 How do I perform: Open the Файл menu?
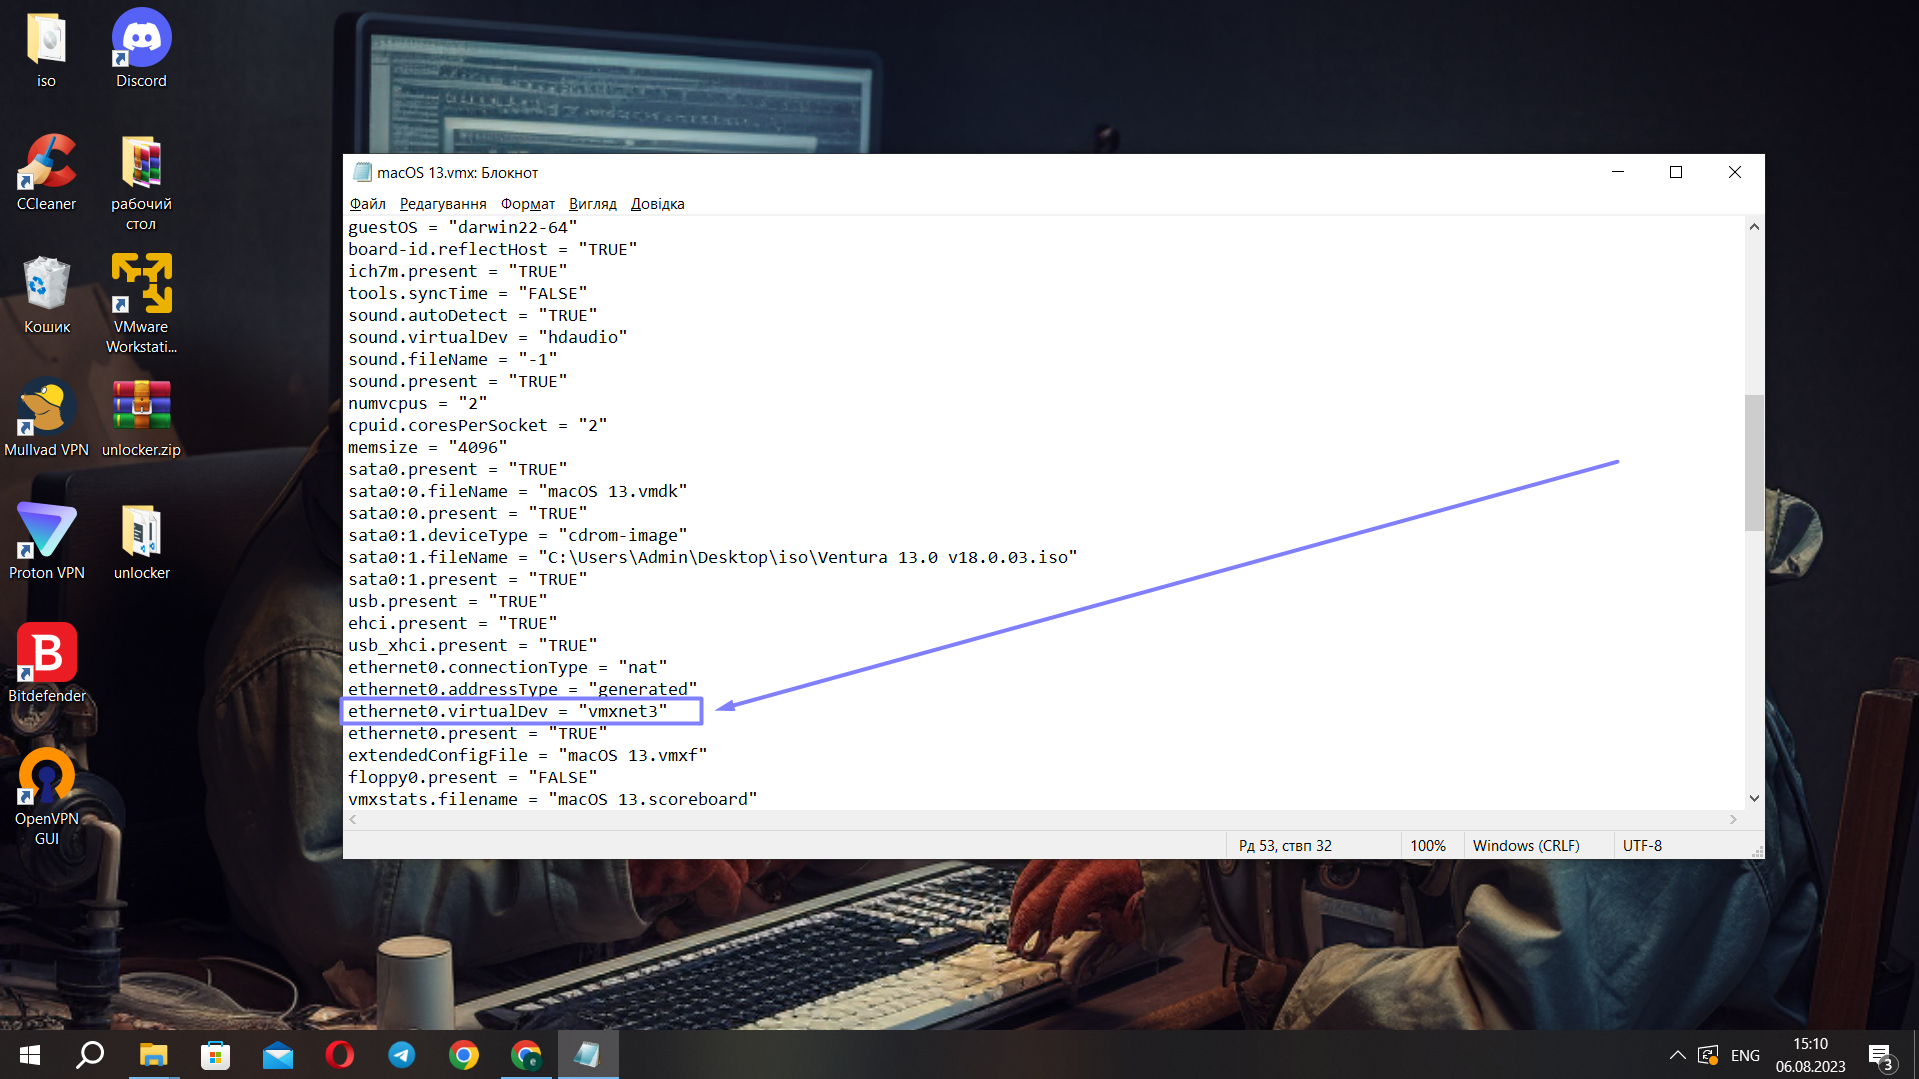click(368, 204)
